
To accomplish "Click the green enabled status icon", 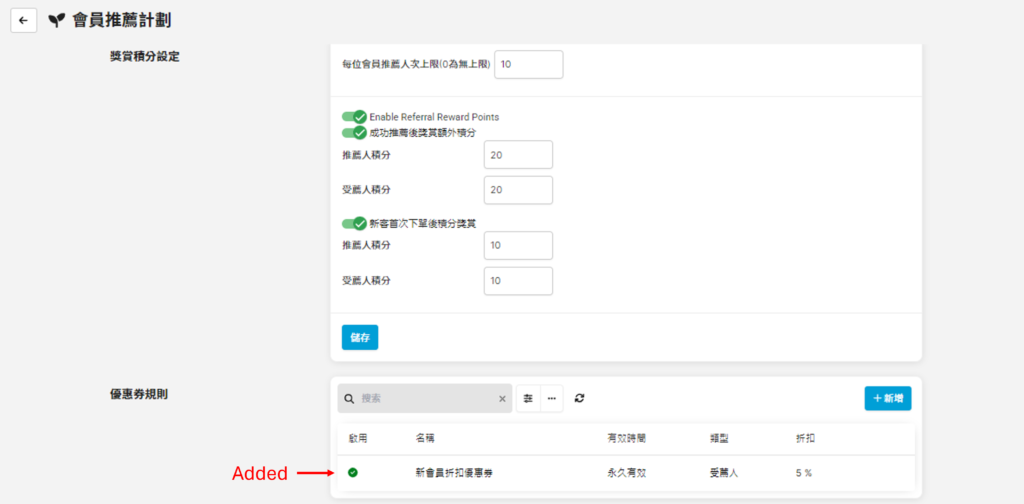I will click(x=353, y=472).
